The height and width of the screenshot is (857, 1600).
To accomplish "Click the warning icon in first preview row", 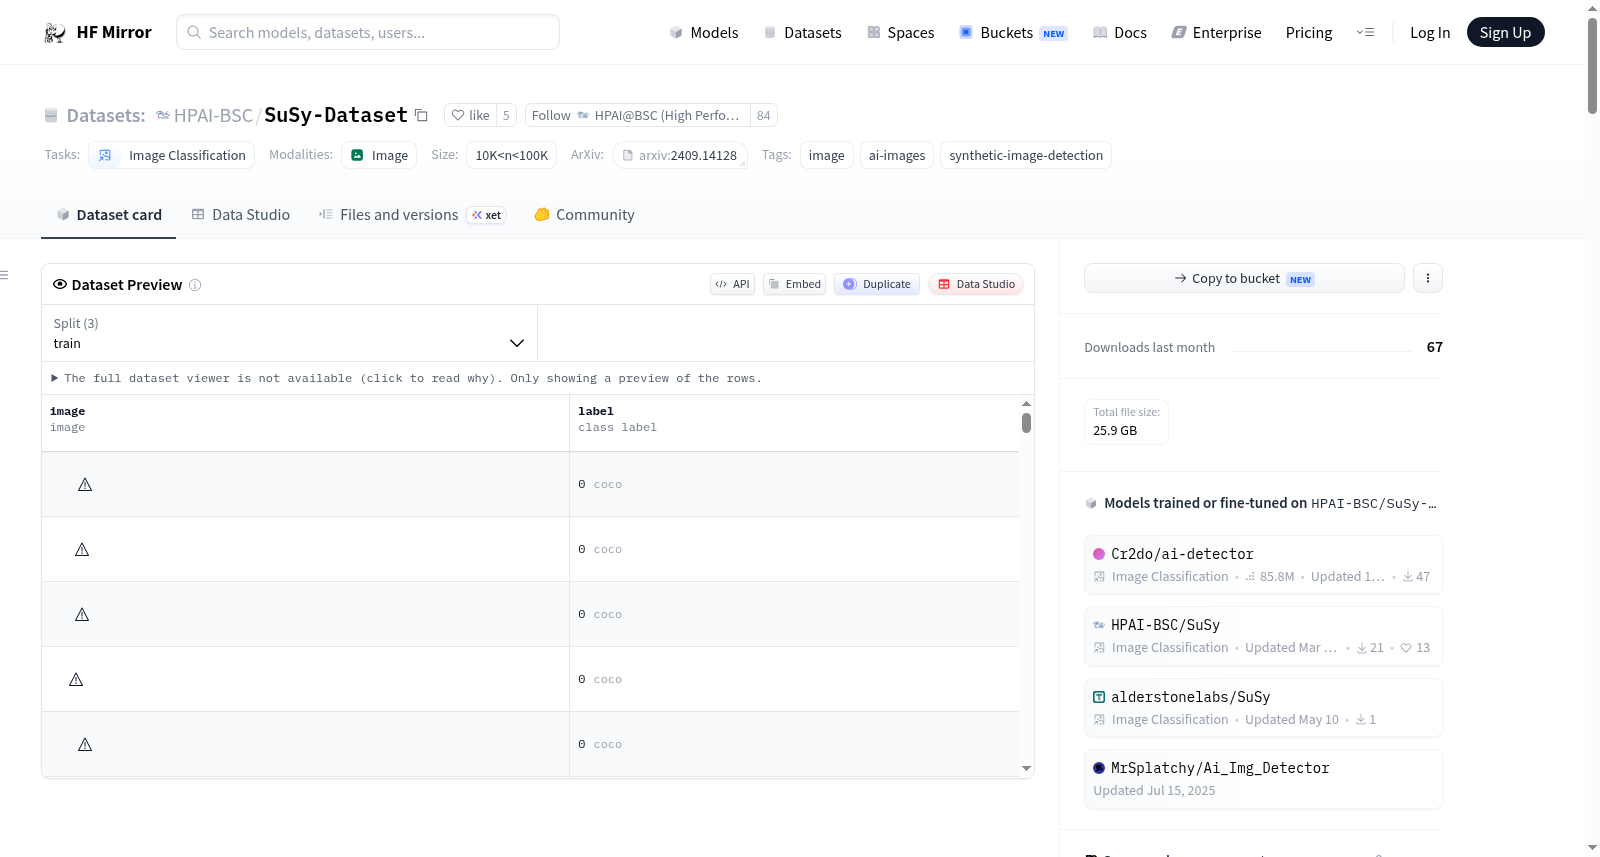I will coord(85,485).
